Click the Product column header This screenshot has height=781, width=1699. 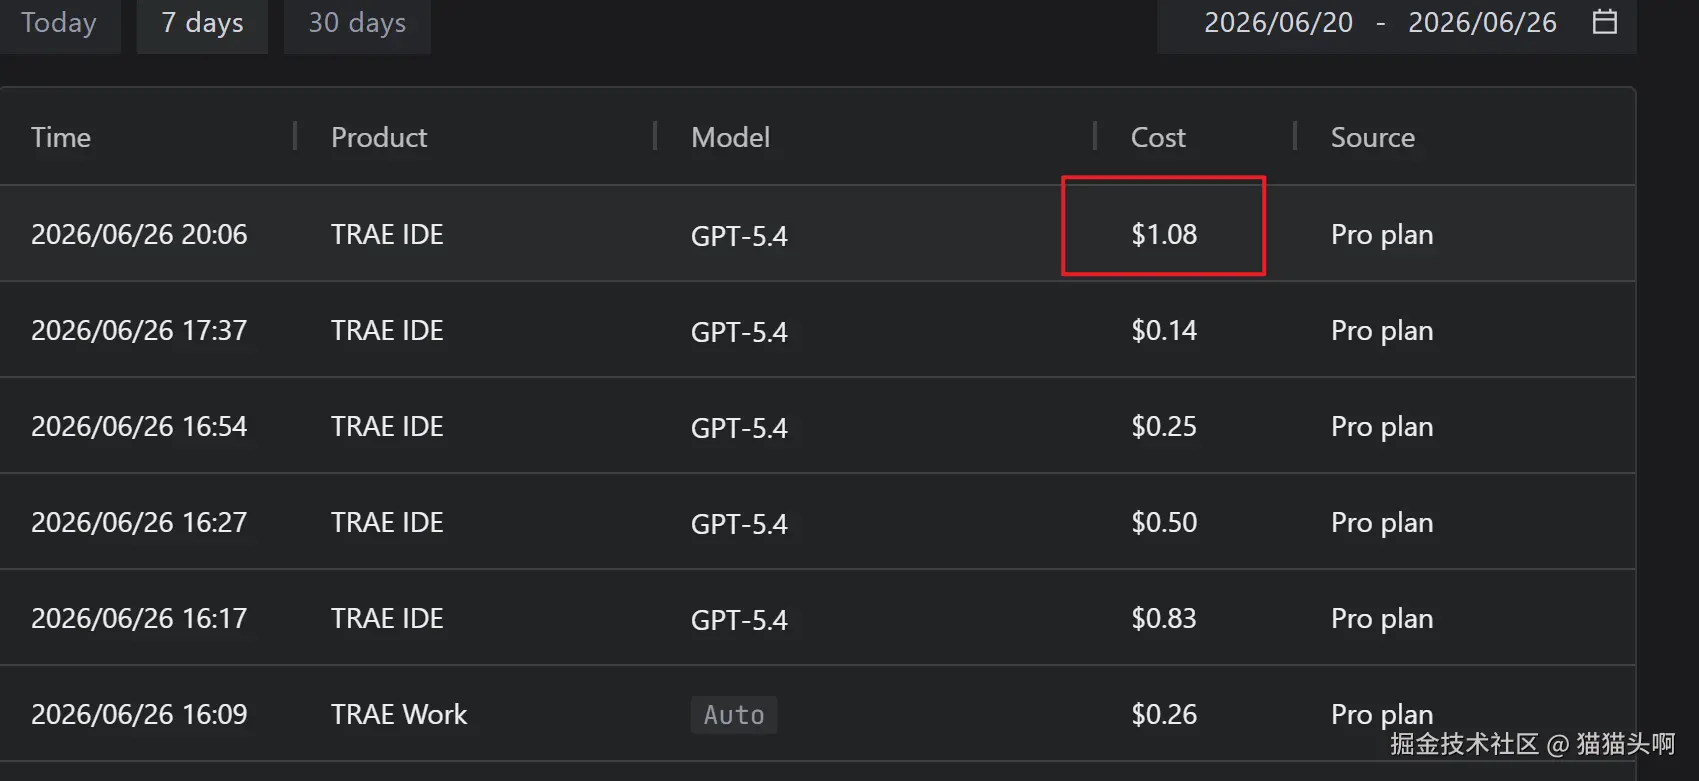pyautogui.click(x=379, y=137)
